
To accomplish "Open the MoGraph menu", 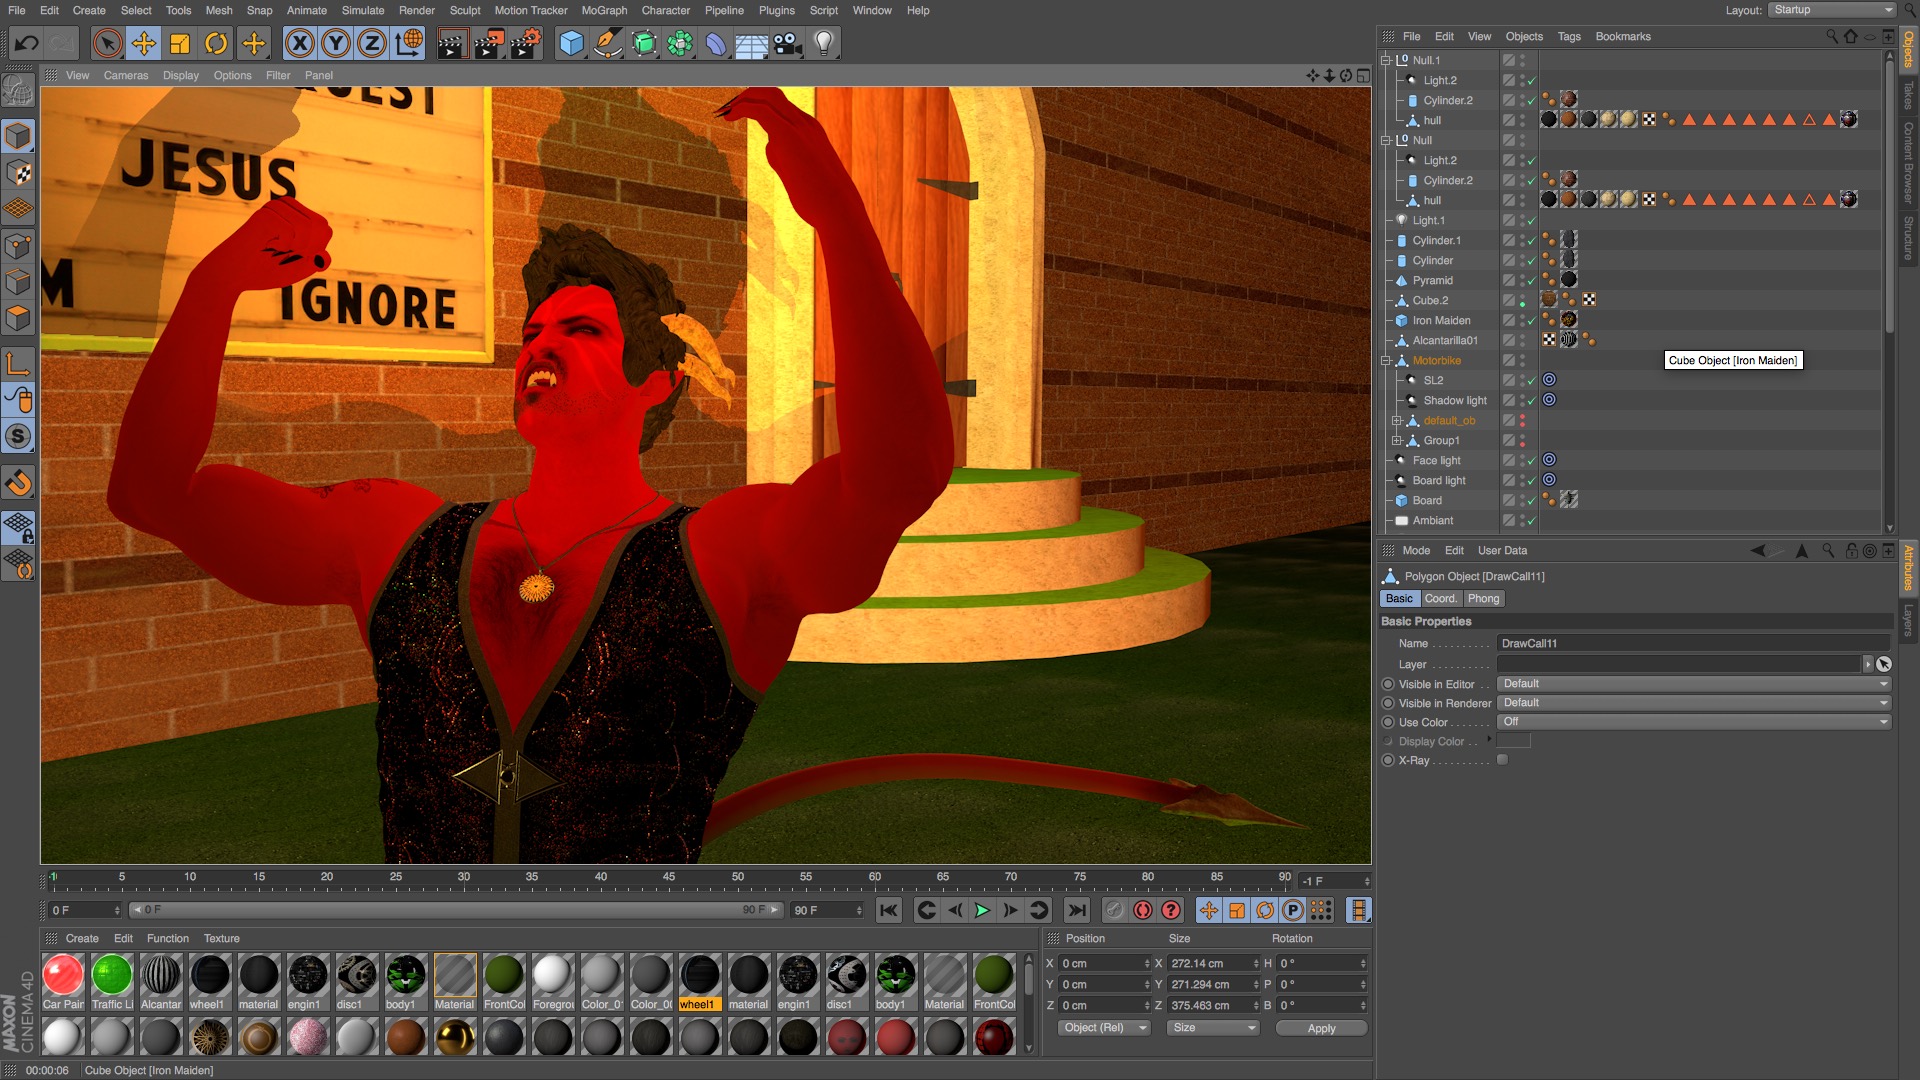I will (x=604, y=10).
